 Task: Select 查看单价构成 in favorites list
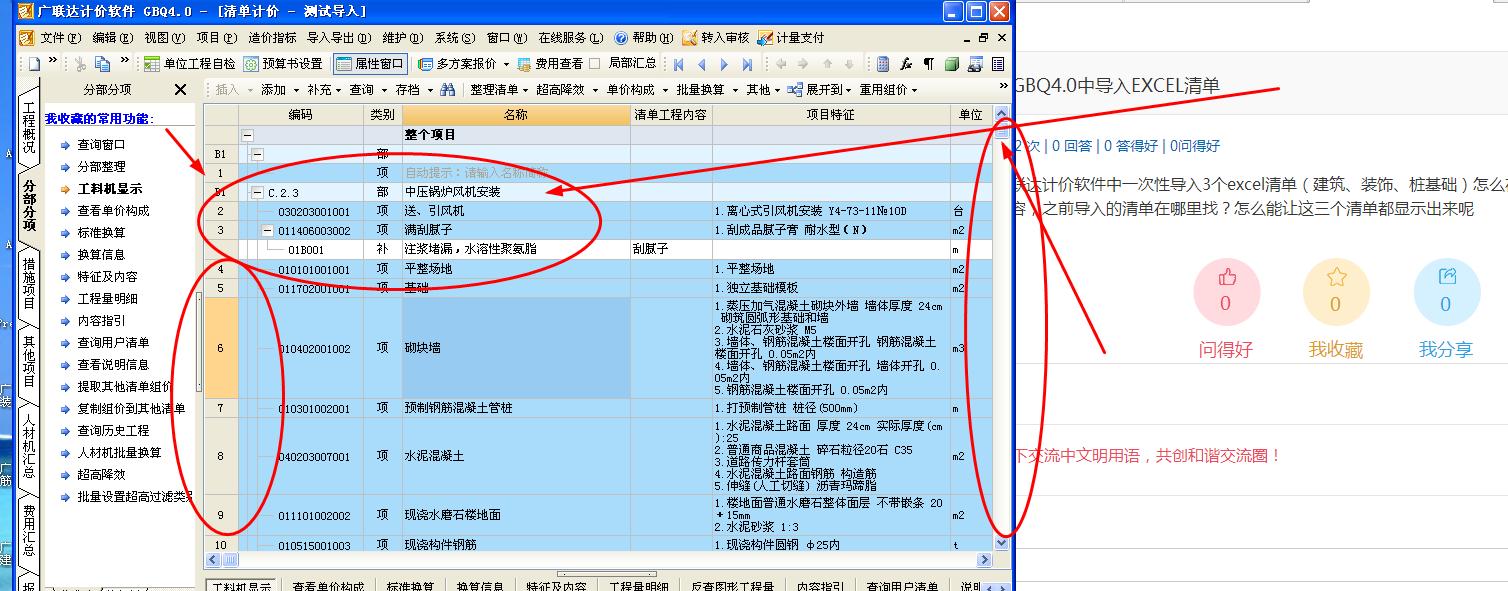pyautogui.click(x=113, y=211)
